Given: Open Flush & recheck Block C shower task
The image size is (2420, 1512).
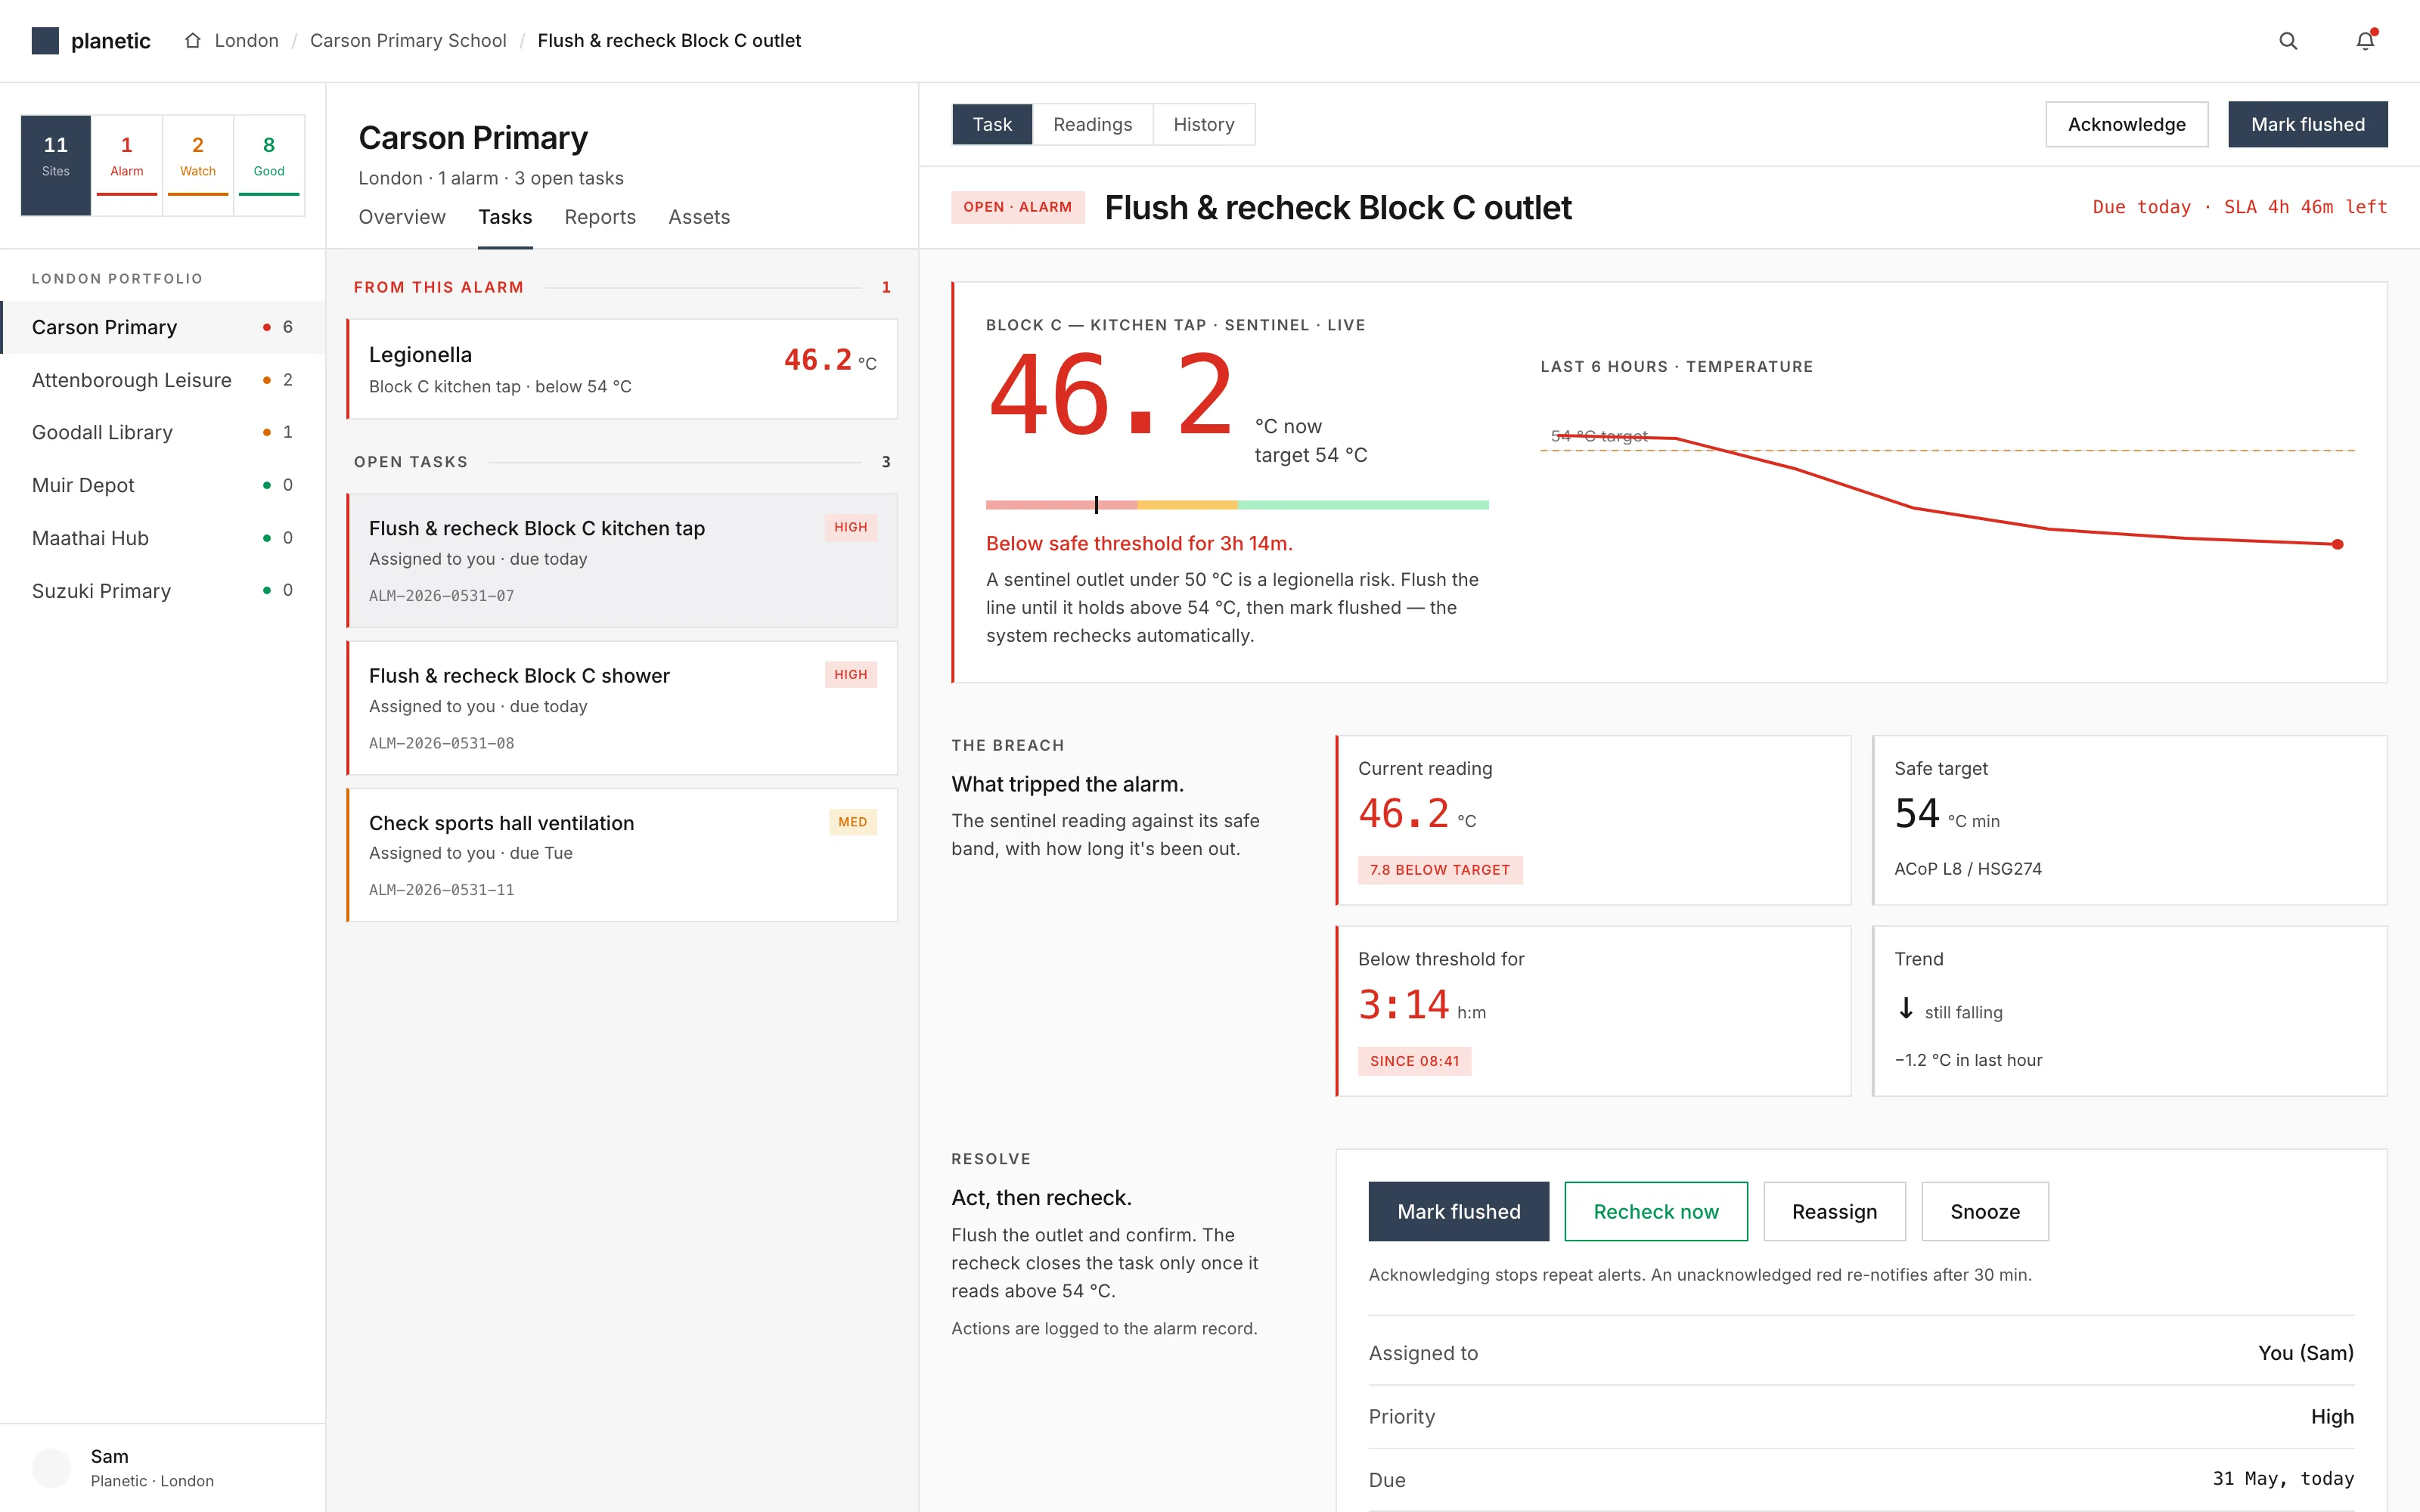Looking at the screenshot, I should pyautogui.click(x=622, y=708).
